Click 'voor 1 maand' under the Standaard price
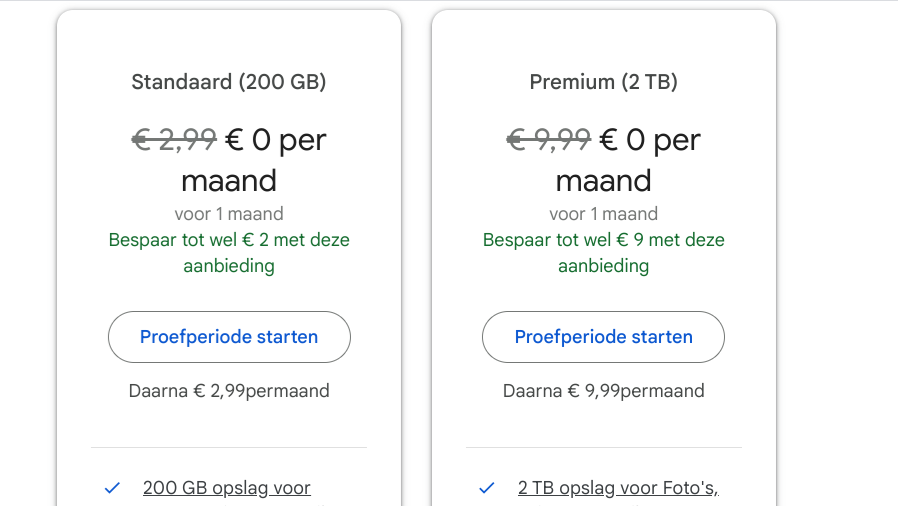898x506 pixels. (x=229, y=213)
